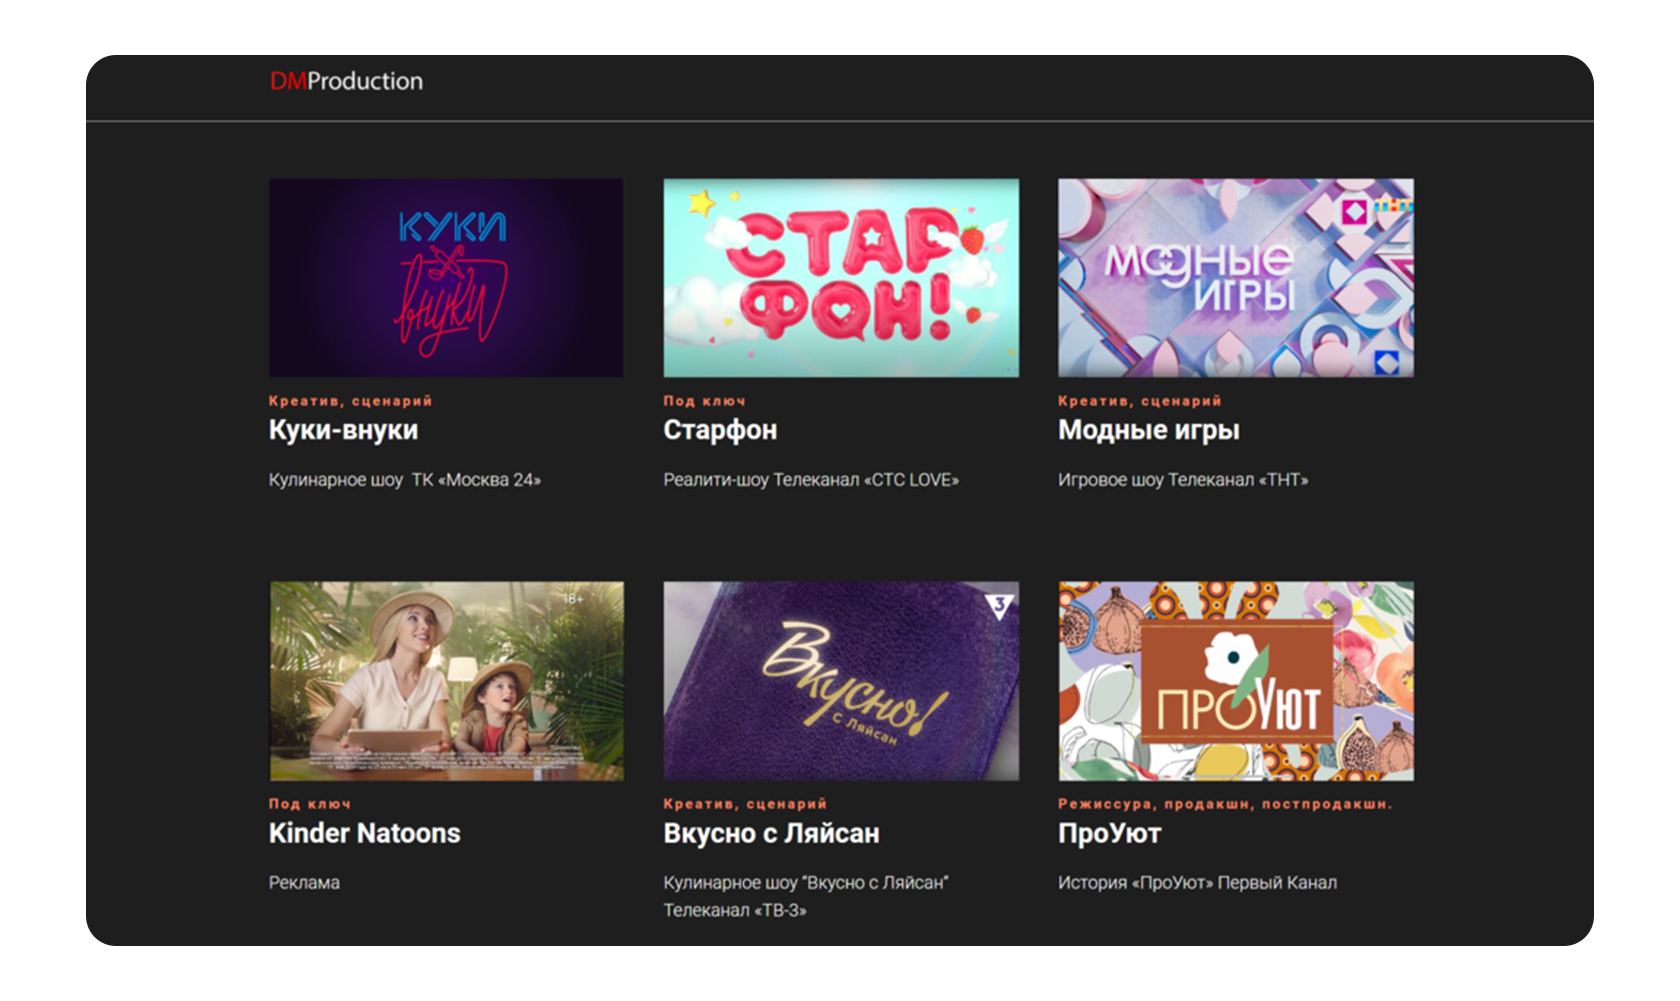Click the Kinder Natoons title
The width and height of the screenshot is (1680, 1001).
pyautogui.click(x=365, y=833)
